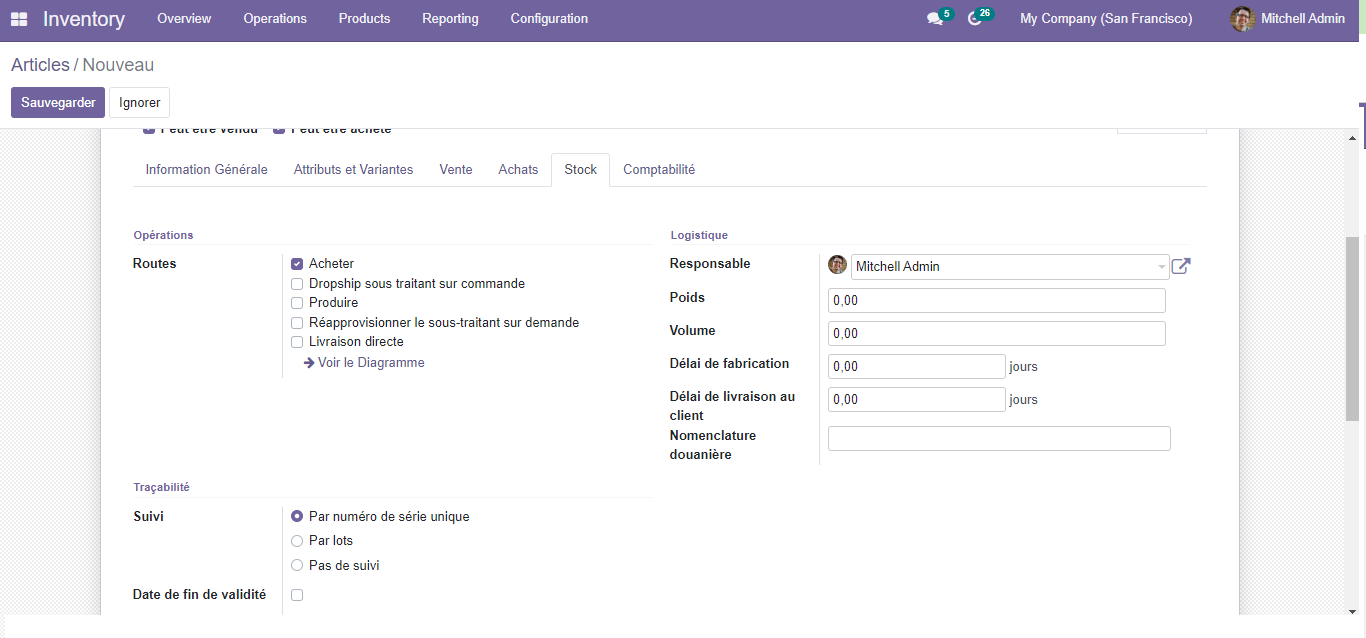Click the Sauvegarder button
The image size is (1366, 638).
click(x=58, y=103)
